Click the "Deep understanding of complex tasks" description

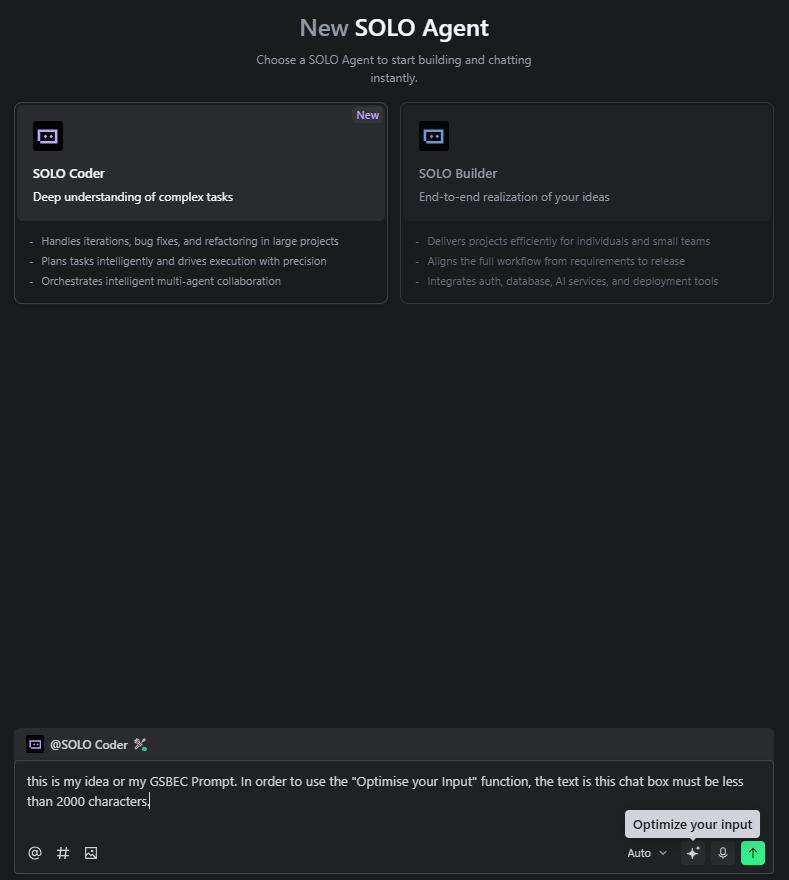[133, 197]
